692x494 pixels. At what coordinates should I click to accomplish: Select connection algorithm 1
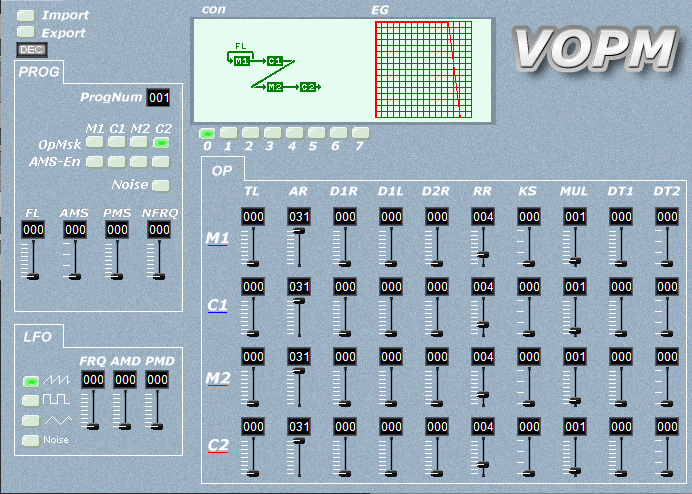229,133
